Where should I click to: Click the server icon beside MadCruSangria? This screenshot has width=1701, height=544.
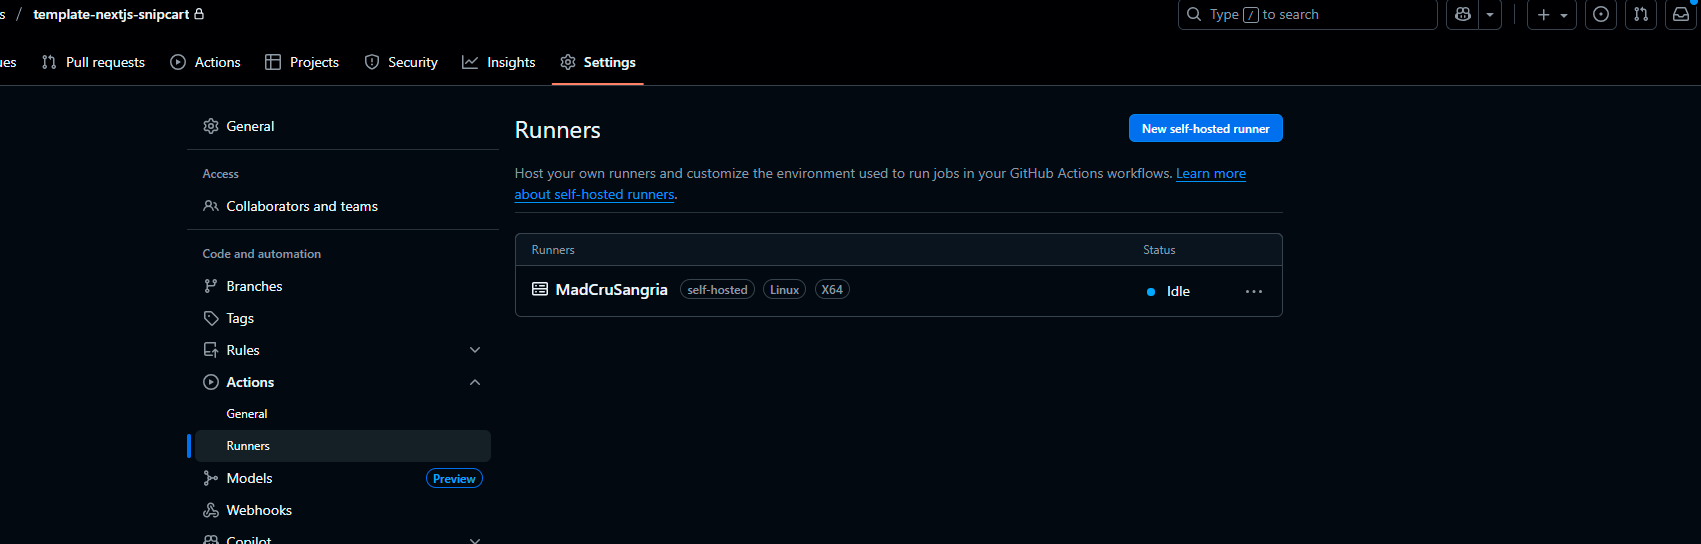pyautogui.click(x=540, y=289)
